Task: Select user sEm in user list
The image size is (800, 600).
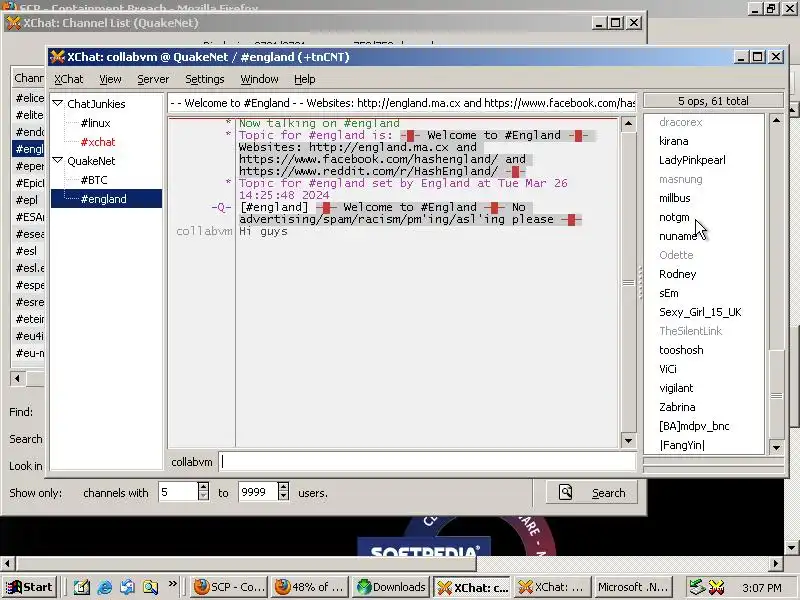Action: (669, 293)
